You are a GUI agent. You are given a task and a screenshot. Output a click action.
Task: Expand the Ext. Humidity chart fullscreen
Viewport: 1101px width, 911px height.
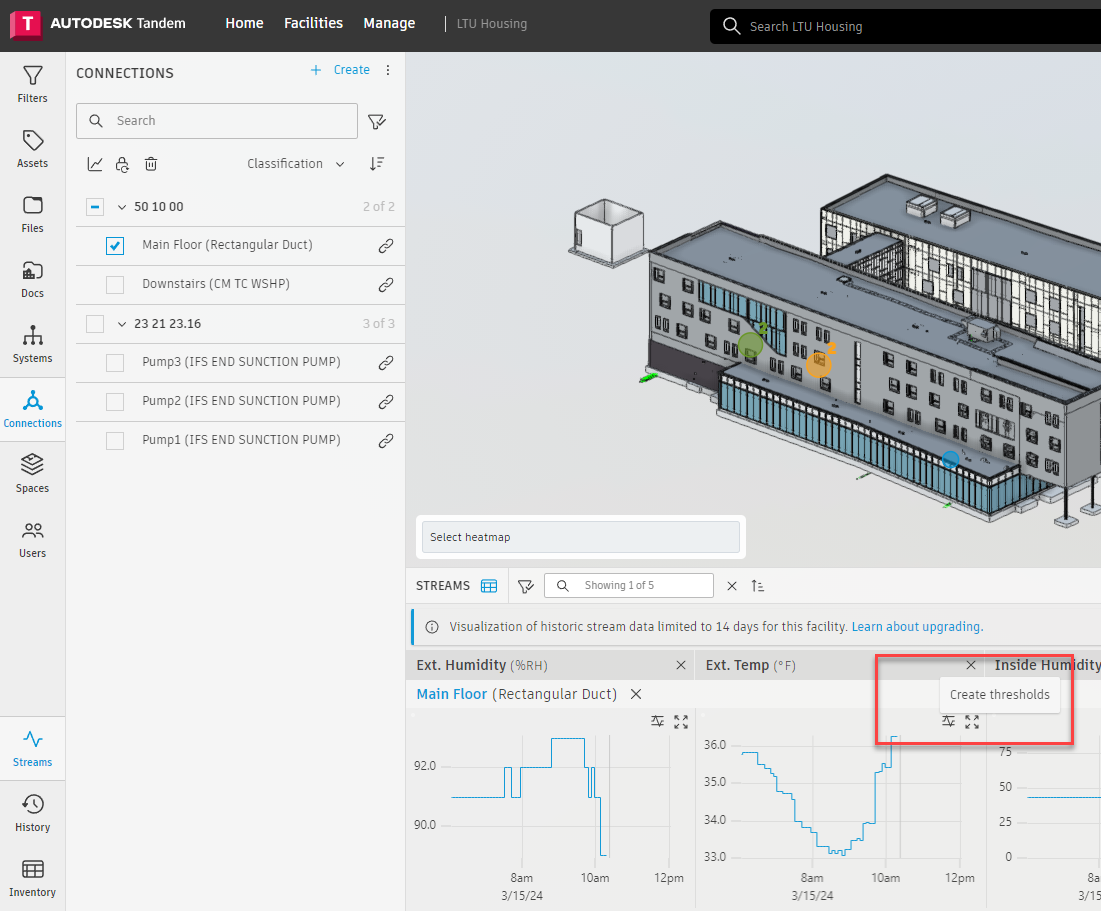coord(681,721)
